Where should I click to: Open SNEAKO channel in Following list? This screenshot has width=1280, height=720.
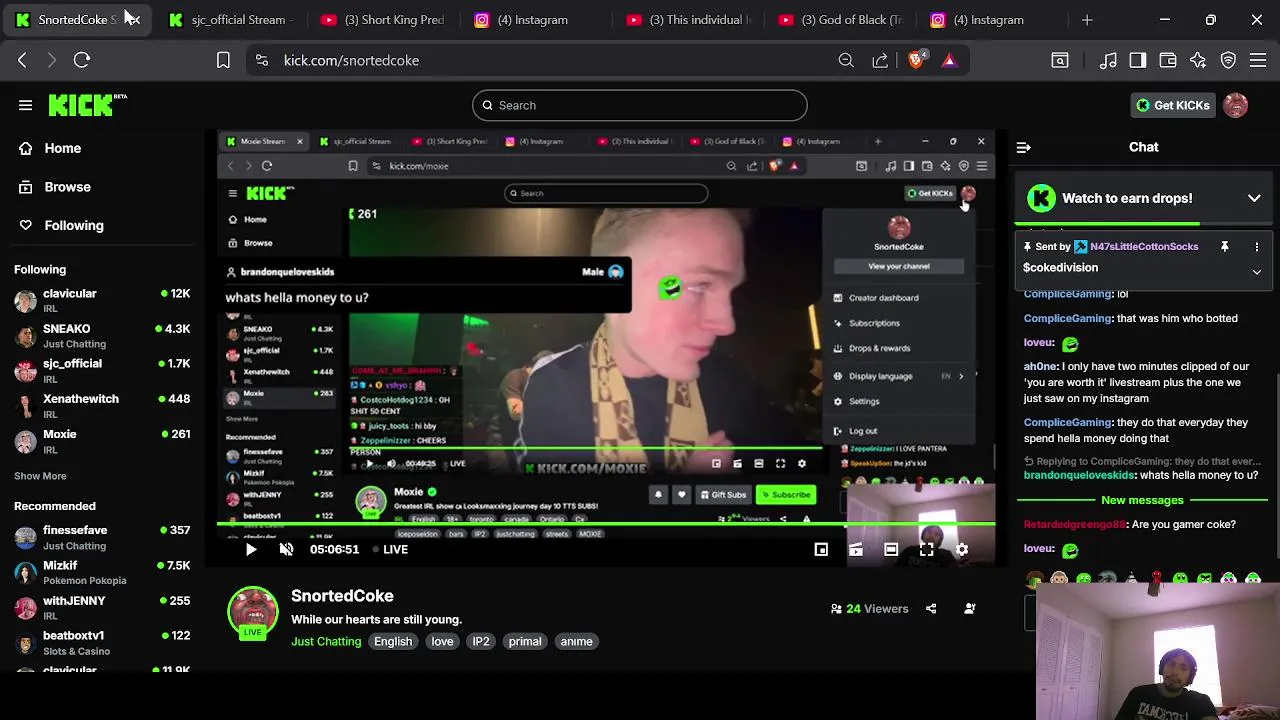(x=102, y=335)
